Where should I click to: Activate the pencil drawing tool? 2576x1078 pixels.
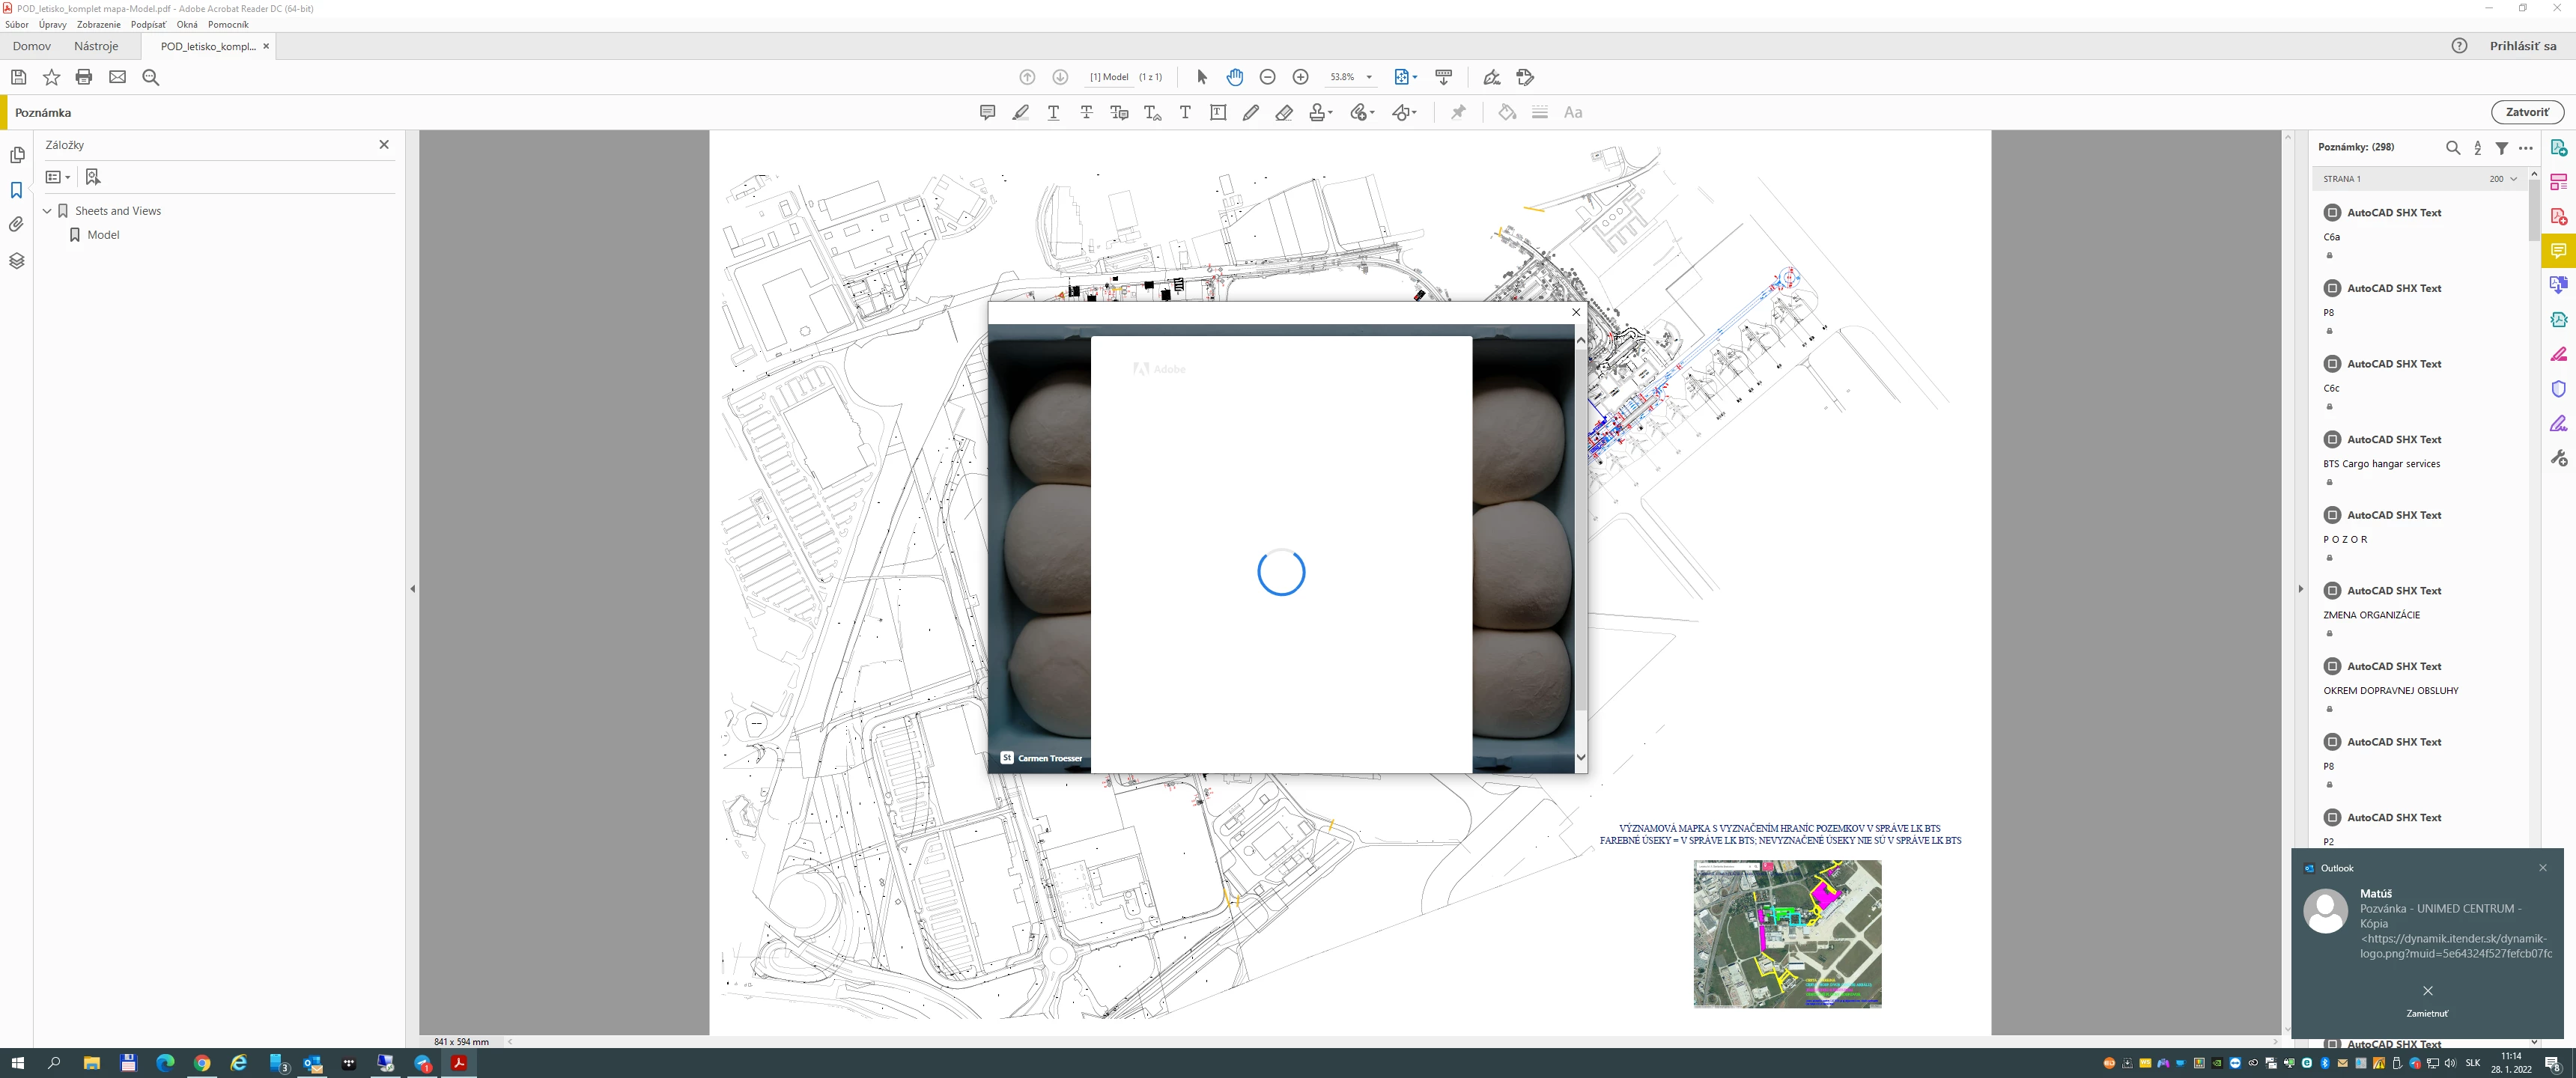1251,112
